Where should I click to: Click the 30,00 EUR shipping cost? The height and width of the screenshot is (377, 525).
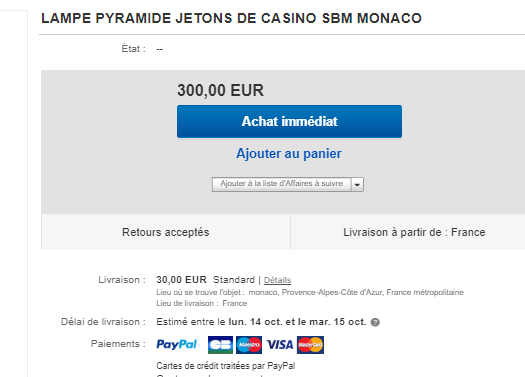(x=181, y=280)
